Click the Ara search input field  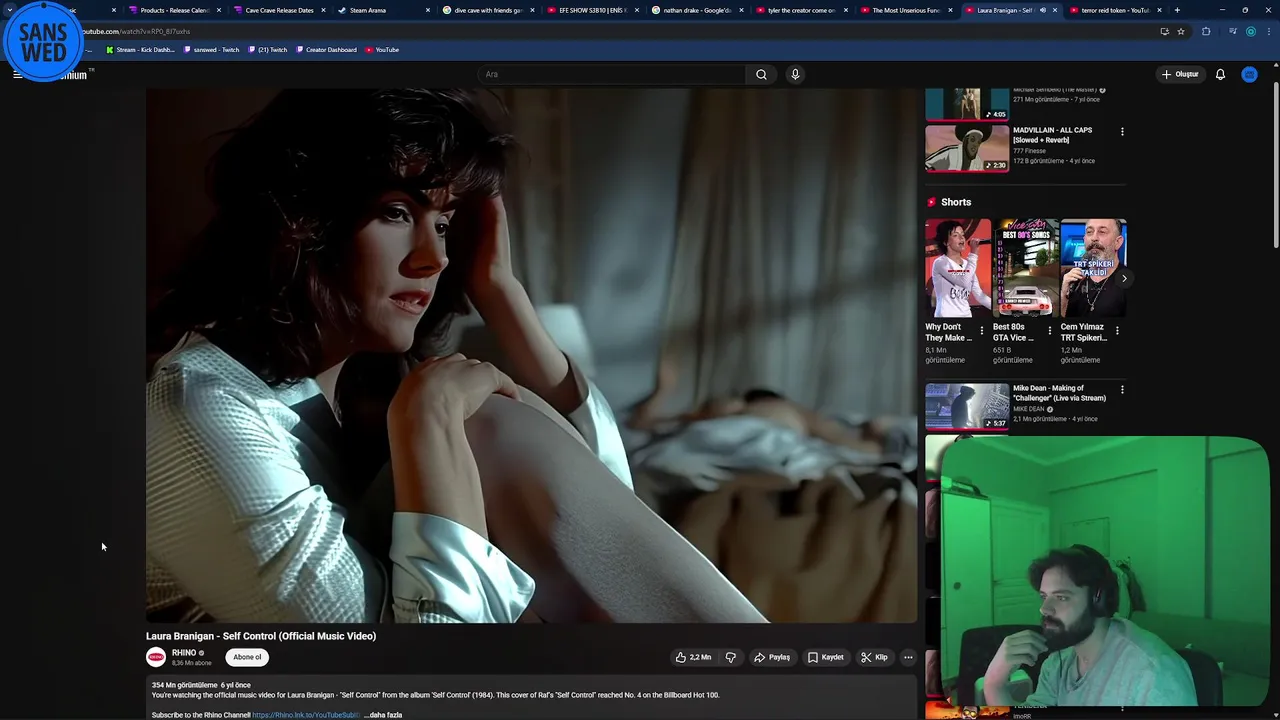pos(611,74)
